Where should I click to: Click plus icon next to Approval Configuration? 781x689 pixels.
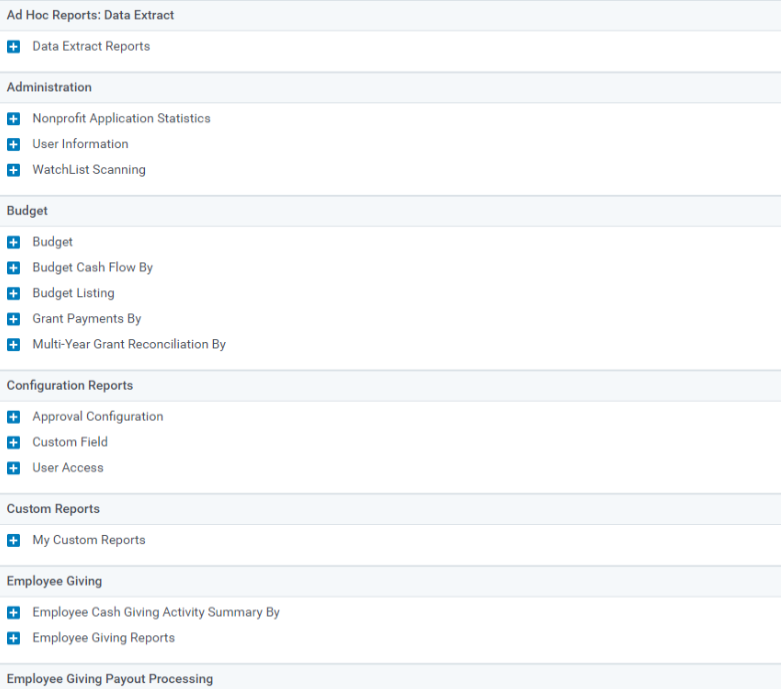[x=13, y=417]
